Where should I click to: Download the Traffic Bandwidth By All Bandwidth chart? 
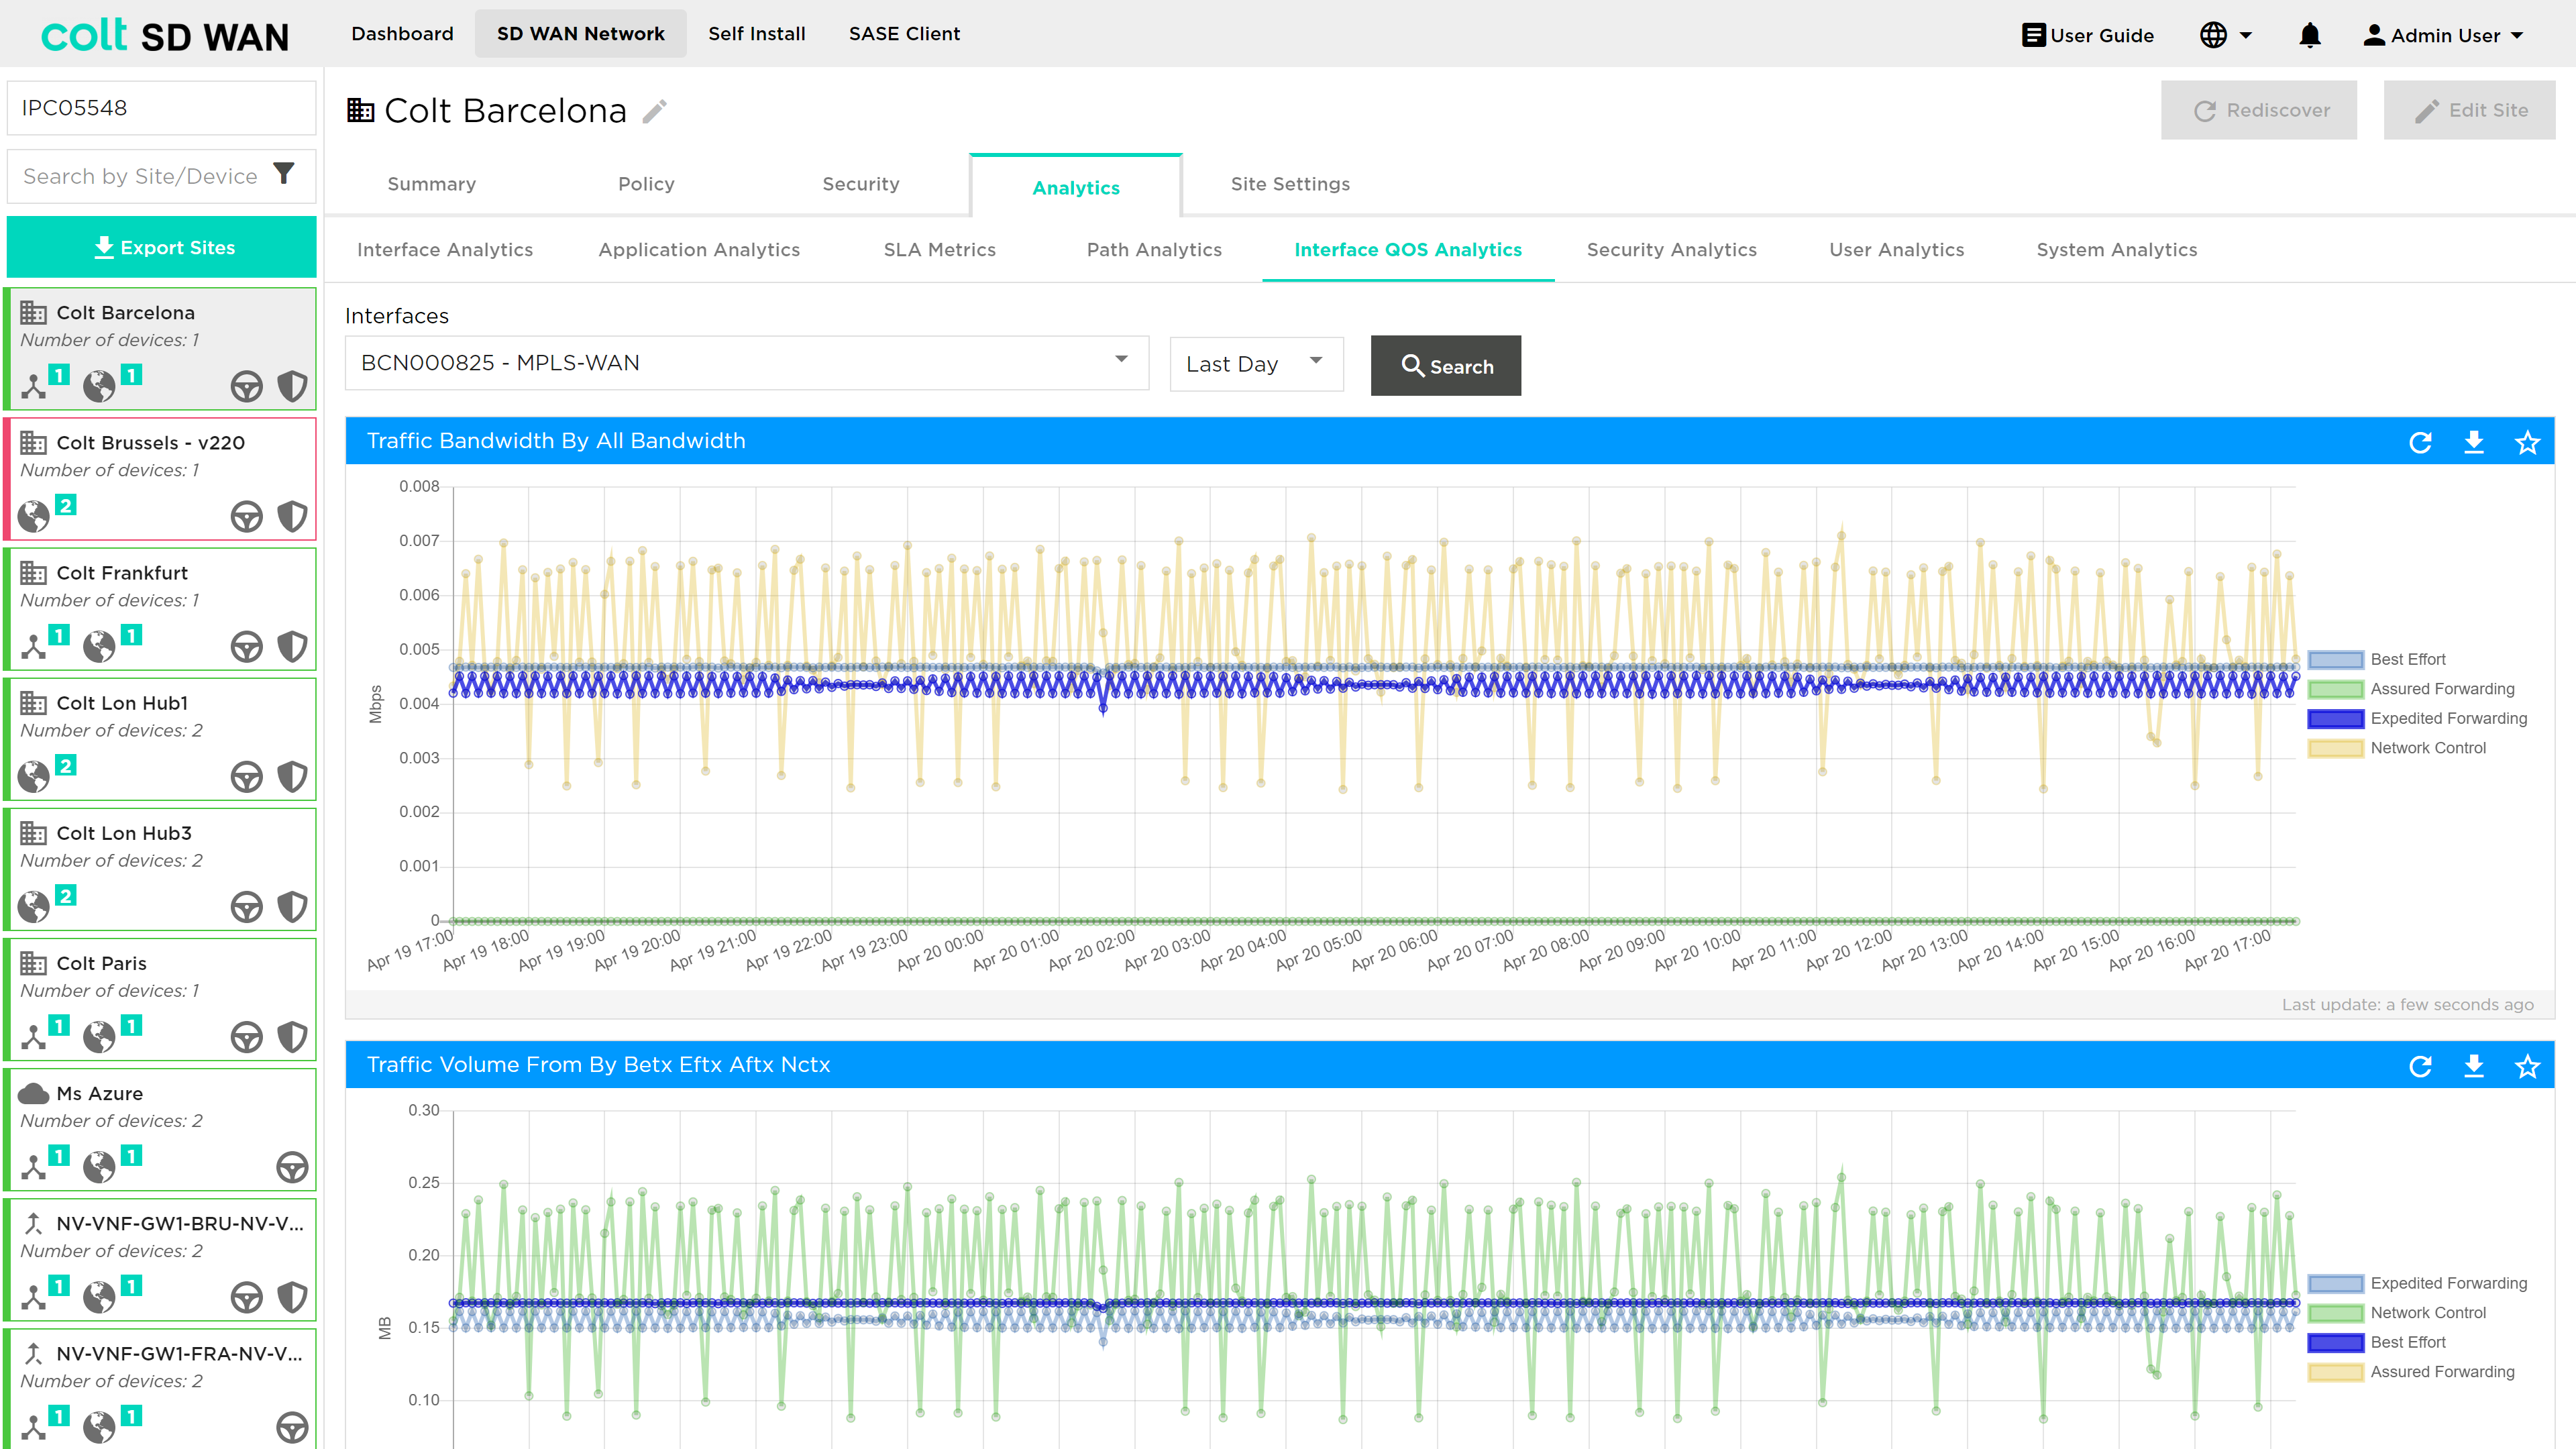[x=2474, y=442]
